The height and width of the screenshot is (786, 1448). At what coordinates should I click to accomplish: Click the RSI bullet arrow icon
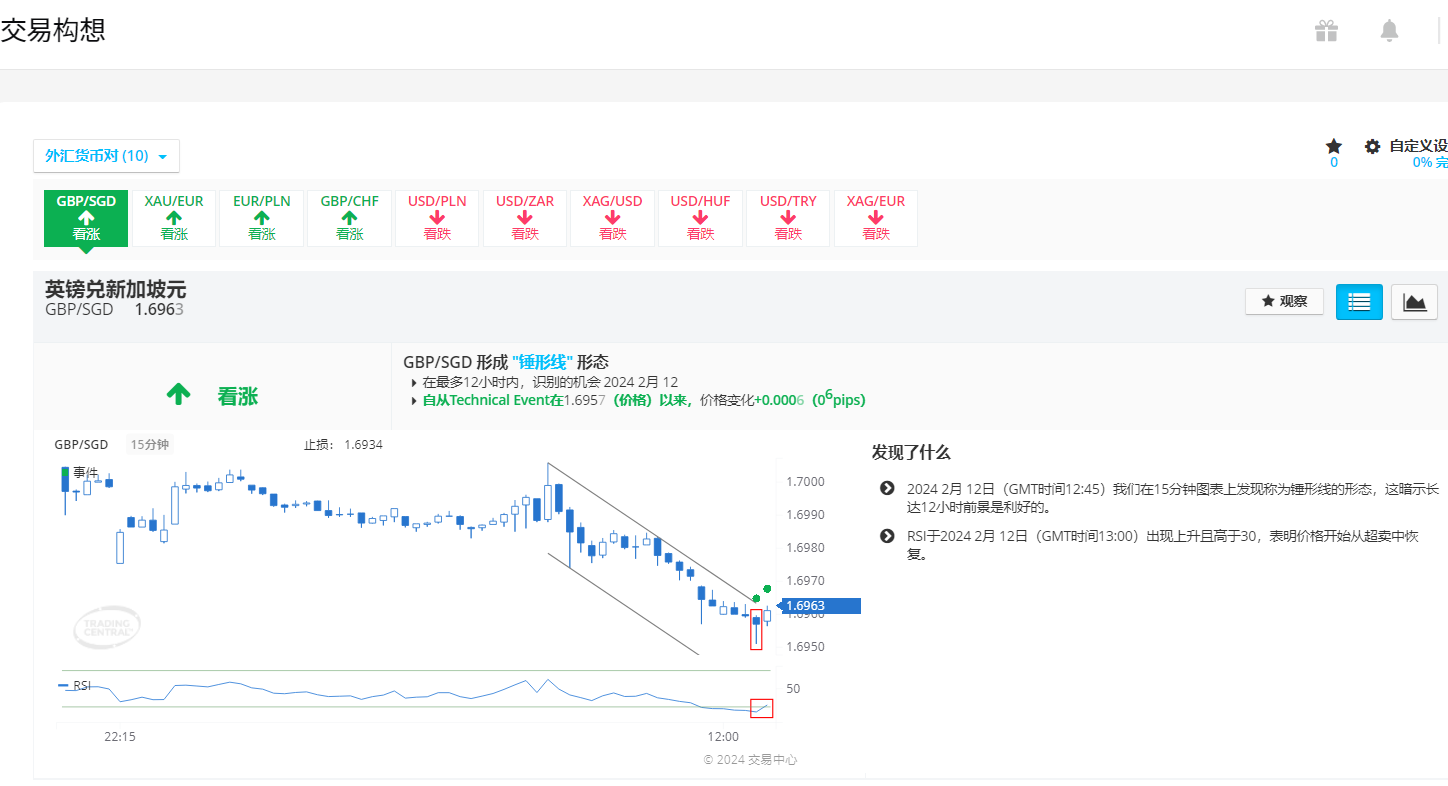tap(886, 536)
